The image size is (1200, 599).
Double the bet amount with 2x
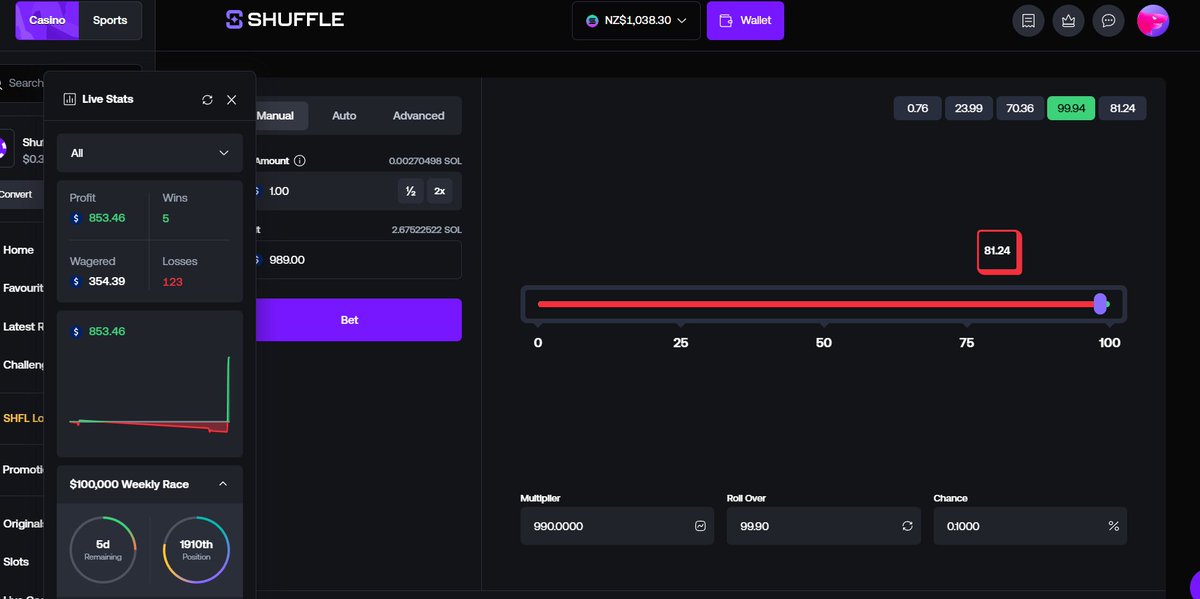coord(440,191)
